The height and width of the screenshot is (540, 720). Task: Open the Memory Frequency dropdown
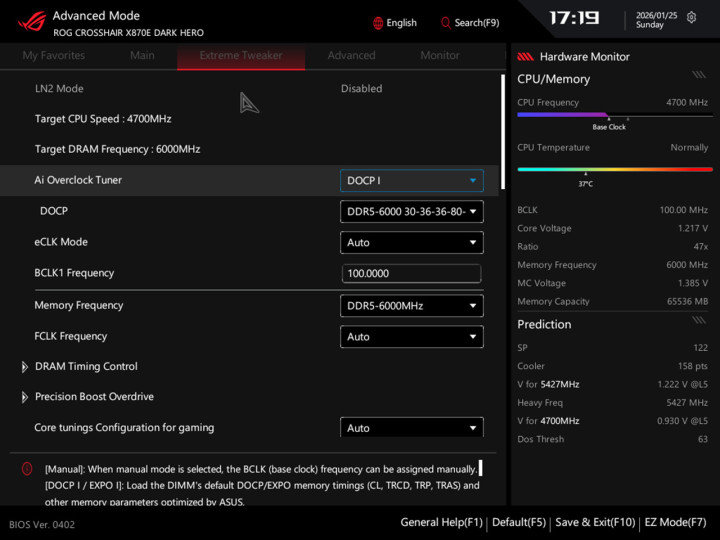click(x=411, y=306)
